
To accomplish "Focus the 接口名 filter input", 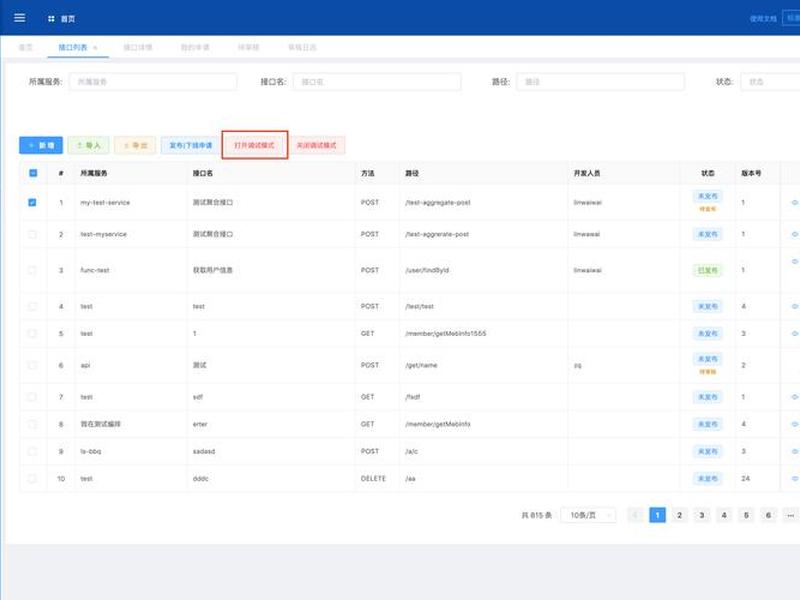I will point(377,82).
